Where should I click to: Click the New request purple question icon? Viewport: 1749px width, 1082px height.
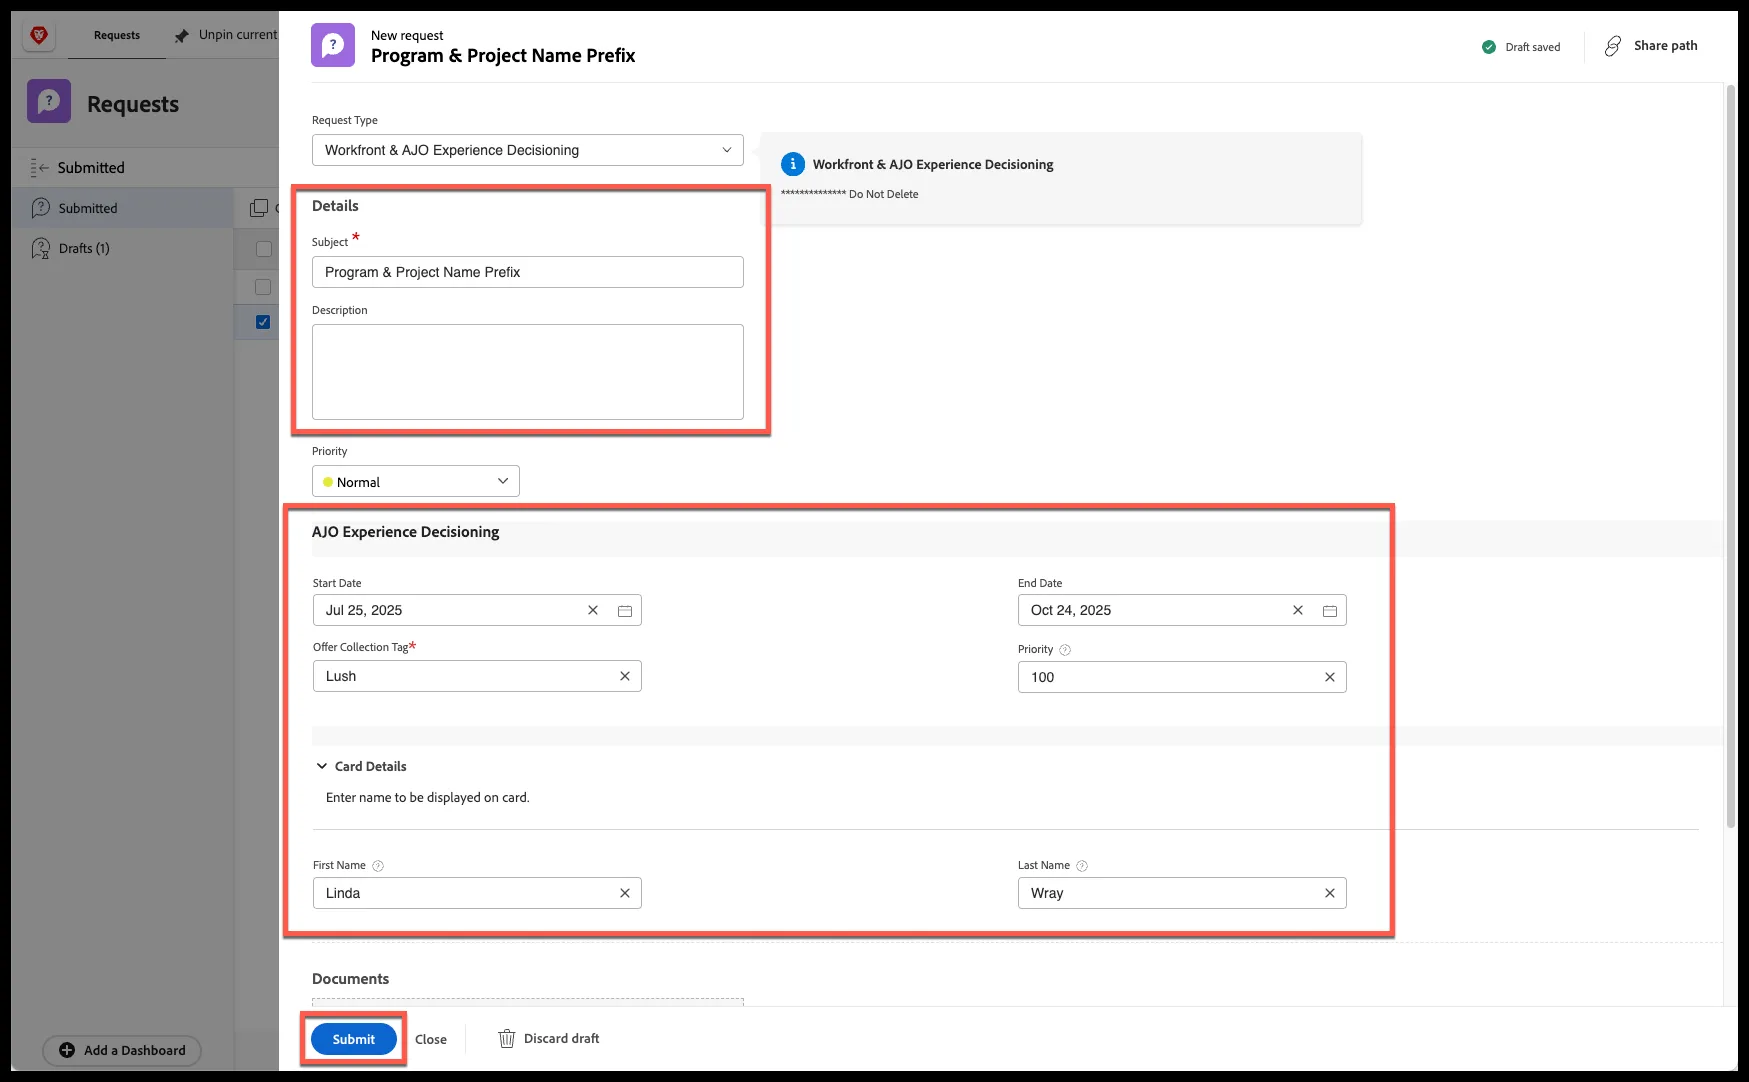tap(333, 45)
